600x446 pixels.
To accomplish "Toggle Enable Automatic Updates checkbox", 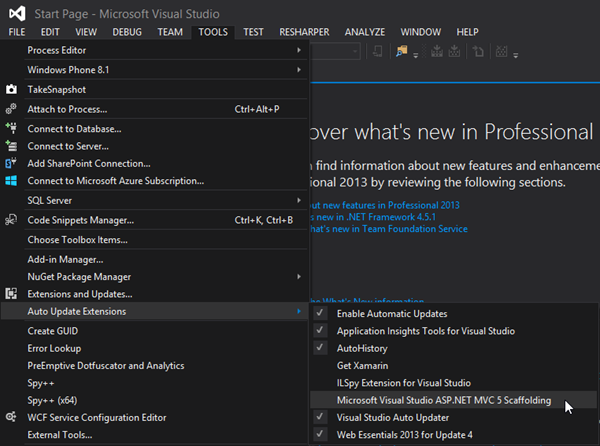I will [x=320, y=313].
